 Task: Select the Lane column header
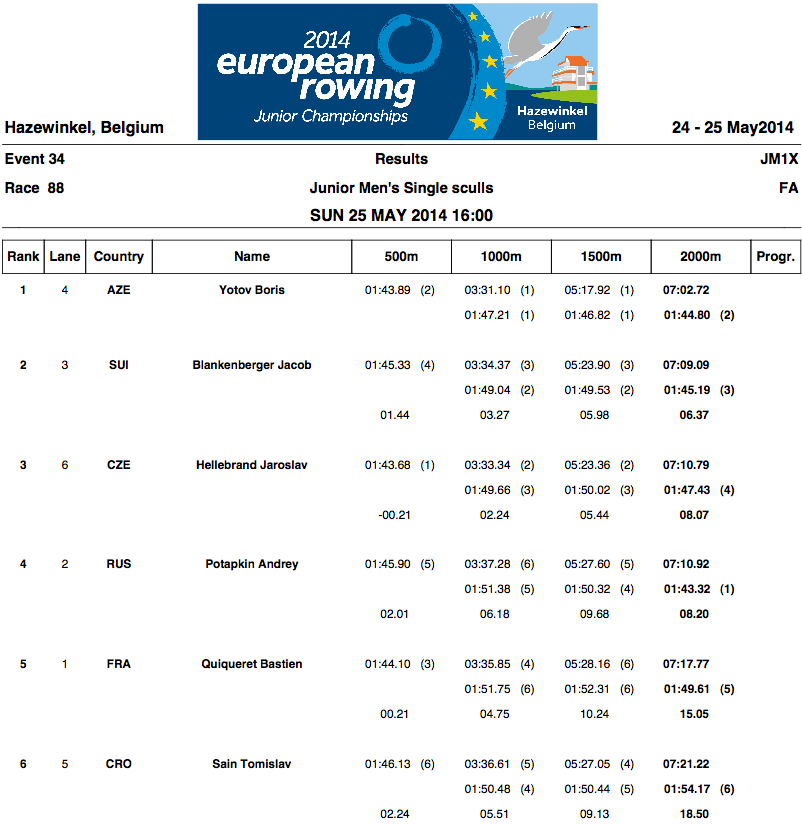[65, 257]
